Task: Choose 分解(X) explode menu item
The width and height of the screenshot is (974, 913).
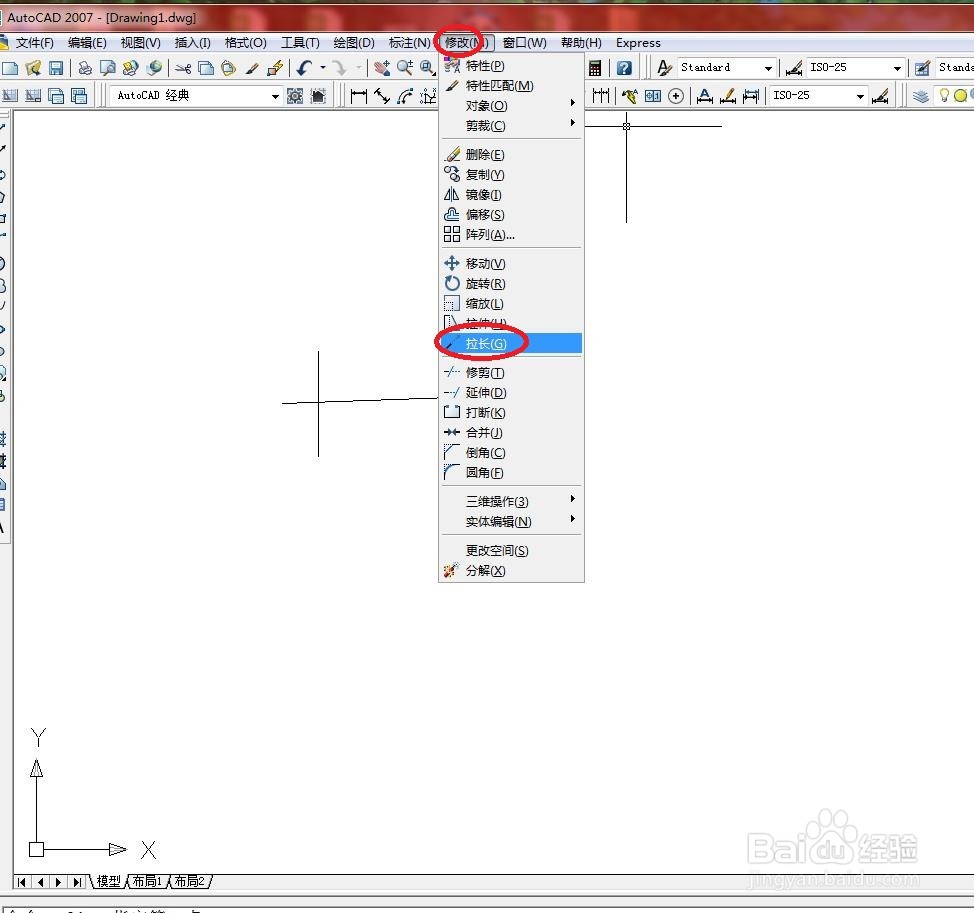Action: point(511,570)
